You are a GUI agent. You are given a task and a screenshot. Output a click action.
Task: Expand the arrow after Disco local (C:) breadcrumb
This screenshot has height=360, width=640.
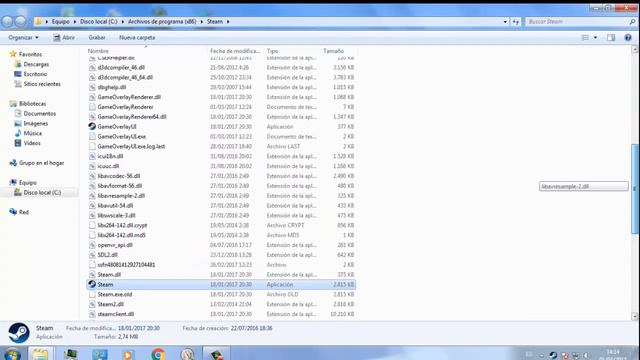point(122,22)
